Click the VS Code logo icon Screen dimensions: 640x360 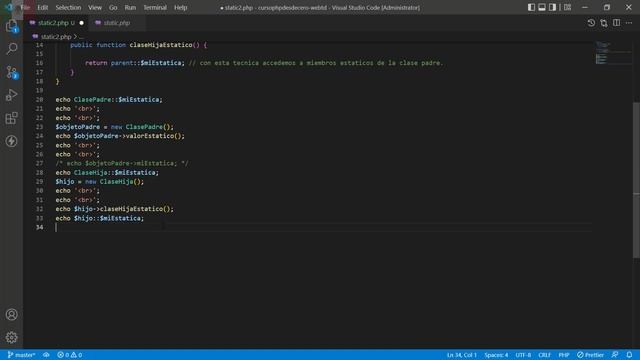pos(9,7)
